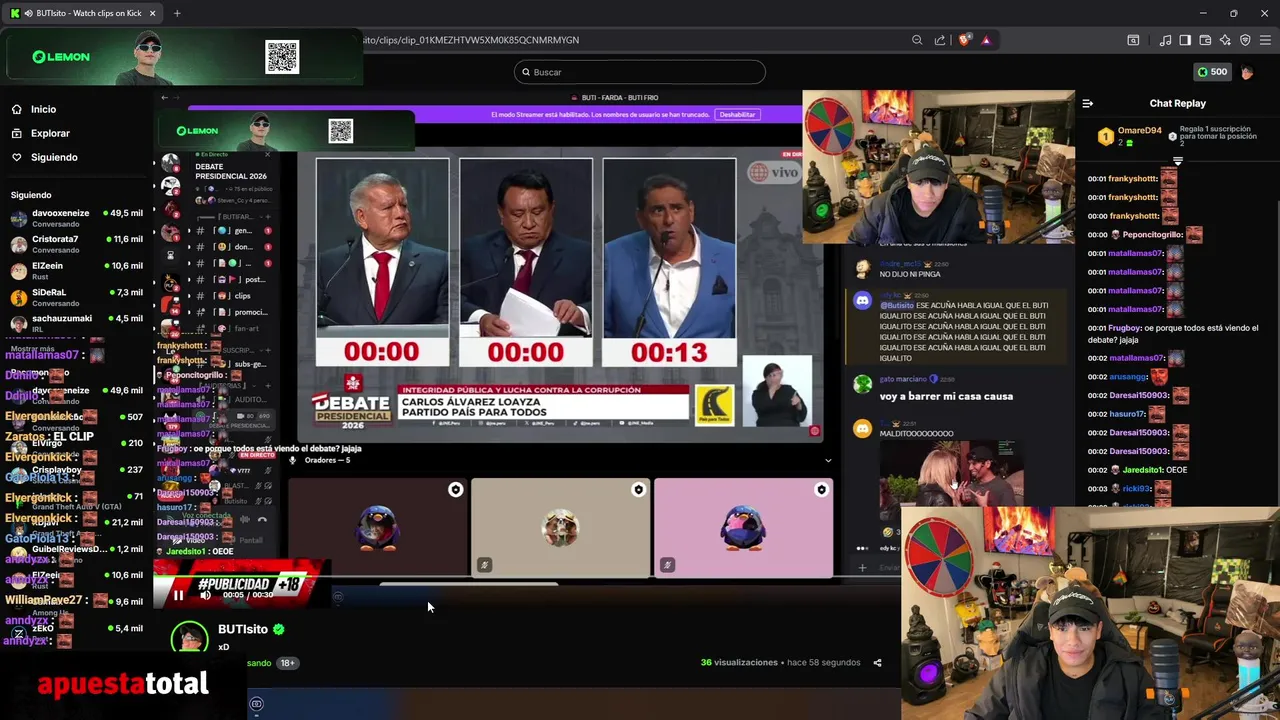This screenshot has width=1280, height=720.
Task: Click the Brave Rewards triangle icon
Action: [986, 40]
